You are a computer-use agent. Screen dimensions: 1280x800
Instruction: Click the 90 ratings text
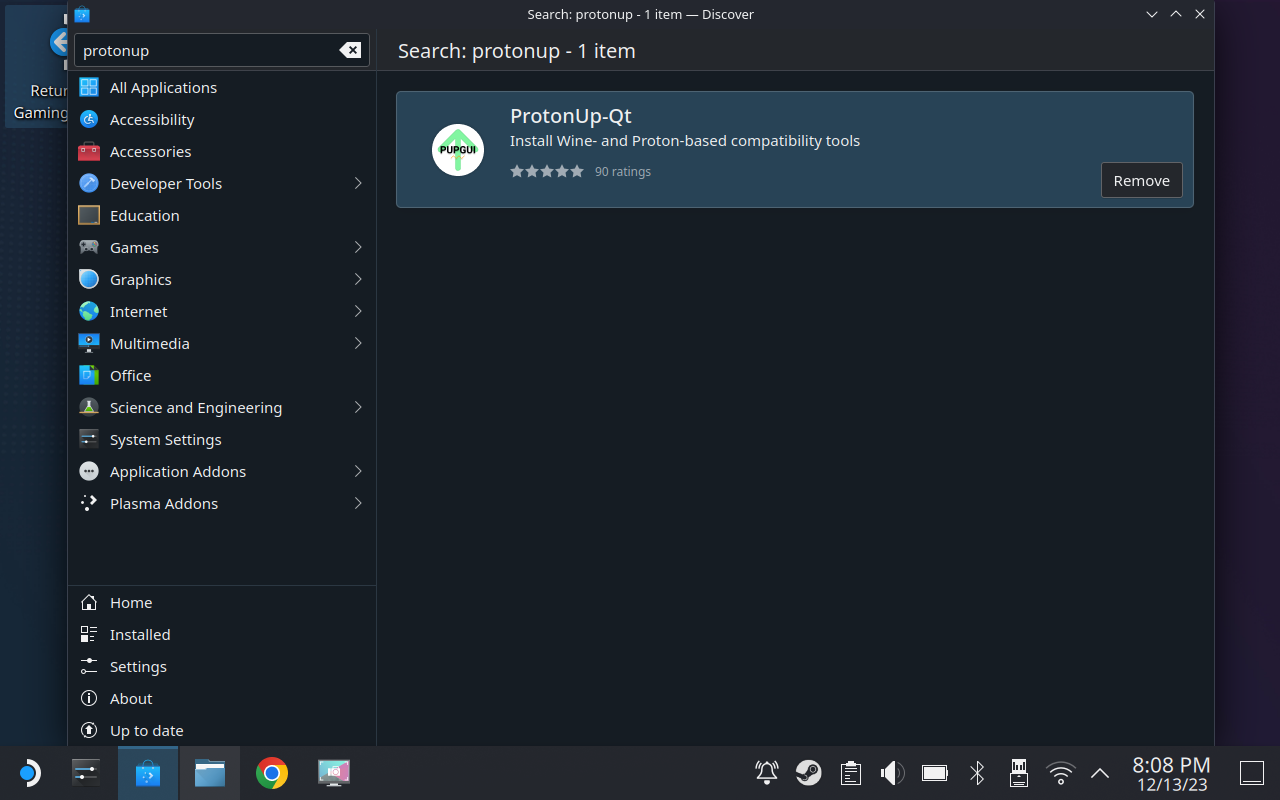pos(623,171)
